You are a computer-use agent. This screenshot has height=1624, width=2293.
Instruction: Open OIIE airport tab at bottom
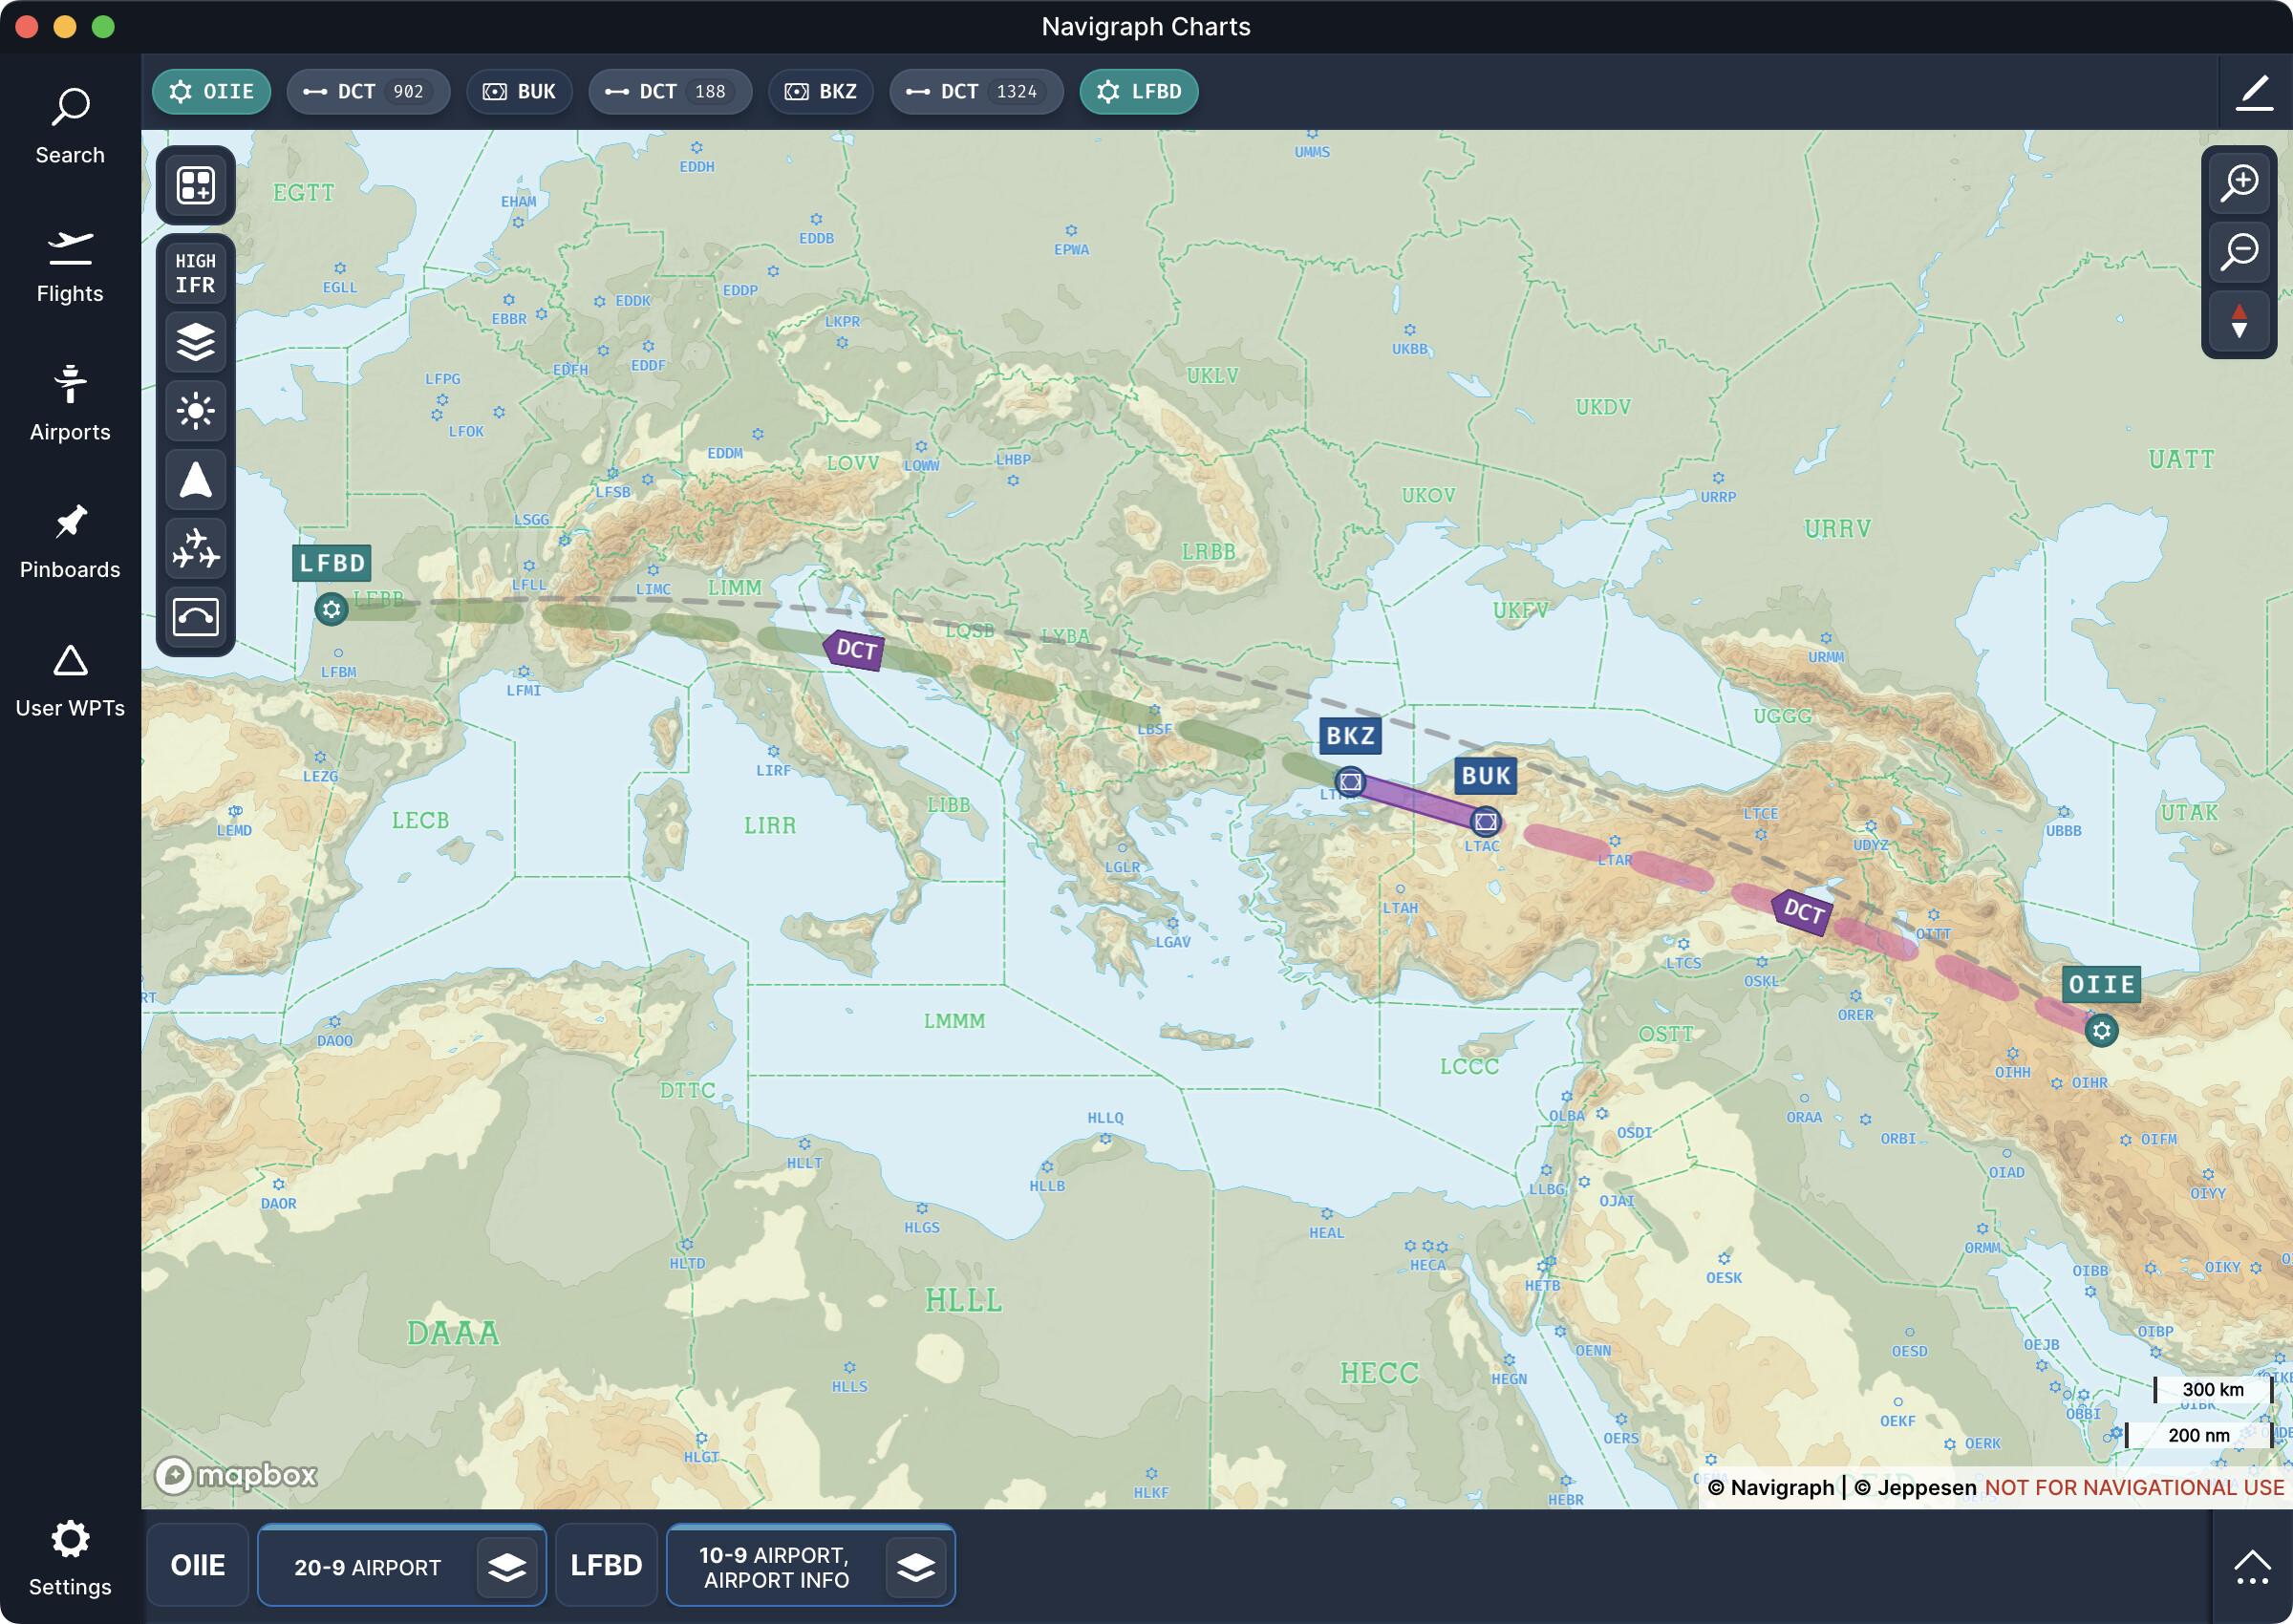point(198,1565)
